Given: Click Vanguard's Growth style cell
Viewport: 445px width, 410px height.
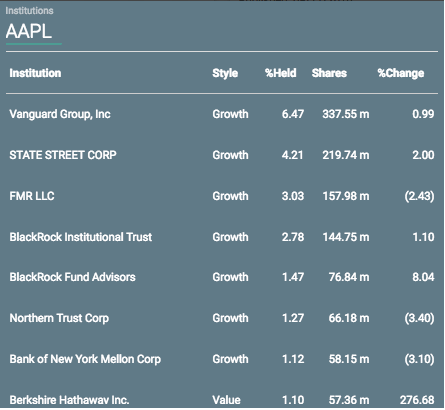Looking at the screenshot, I should (x=230, y=114).
